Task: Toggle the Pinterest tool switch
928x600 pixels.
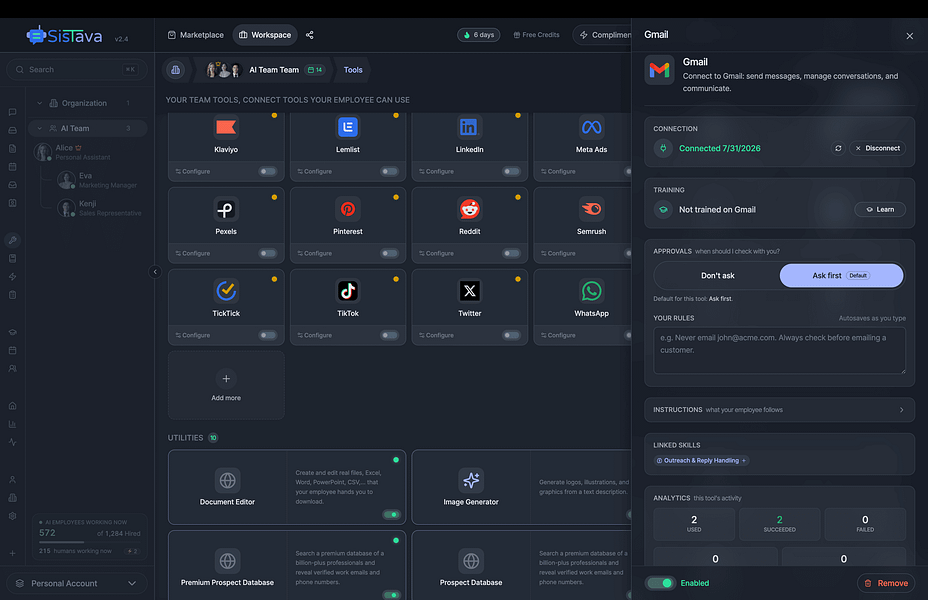Action: (x=389, y=253)
